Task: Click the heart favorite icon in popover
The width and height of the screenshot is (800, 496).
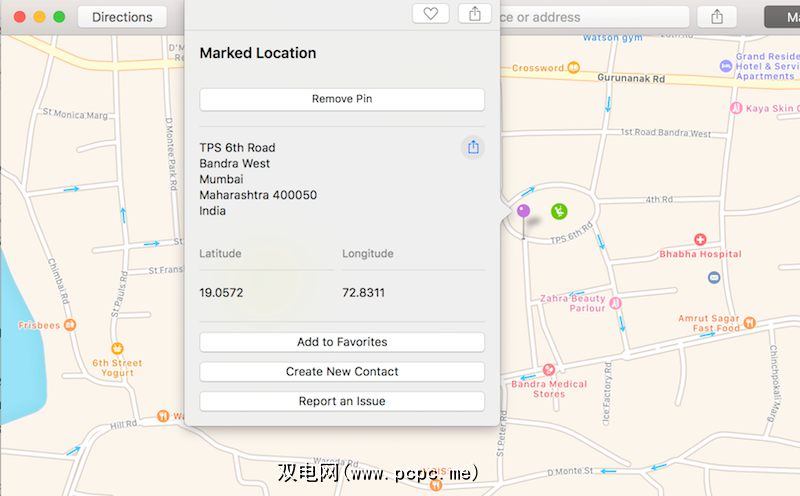Action: pos(431,14)
